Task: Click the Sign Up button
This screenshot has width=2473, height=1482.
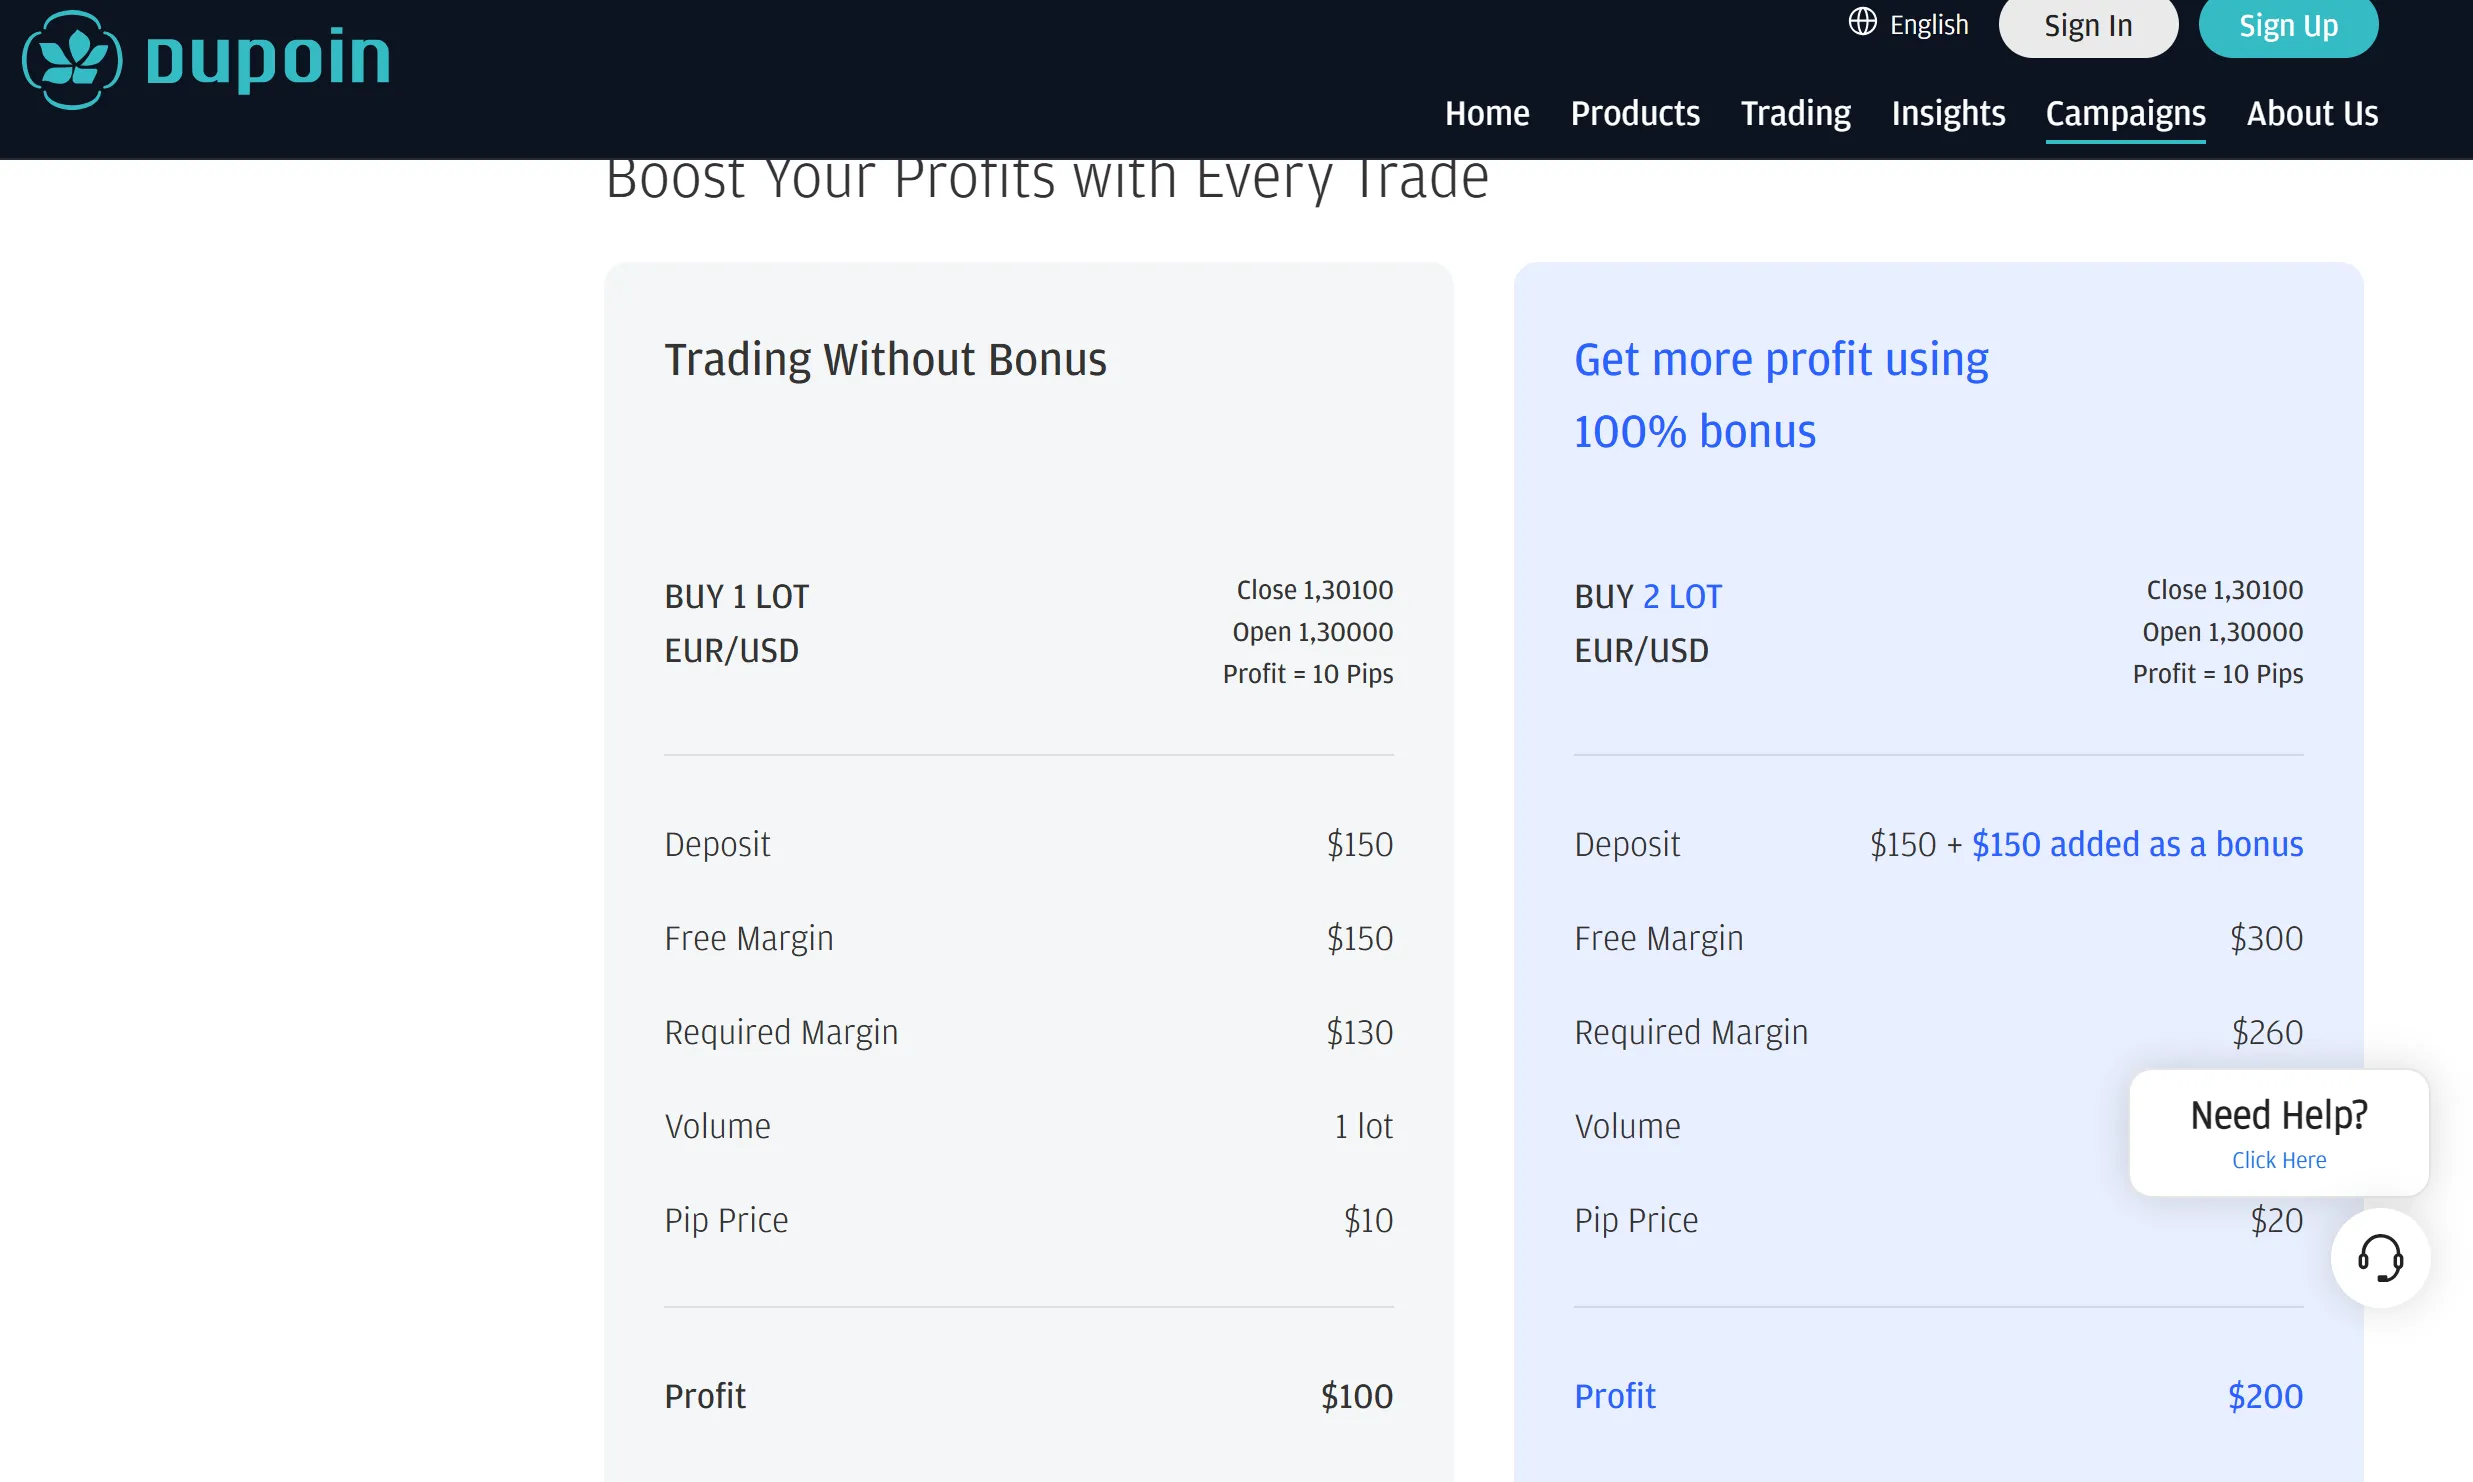Action: (2288, 26)
